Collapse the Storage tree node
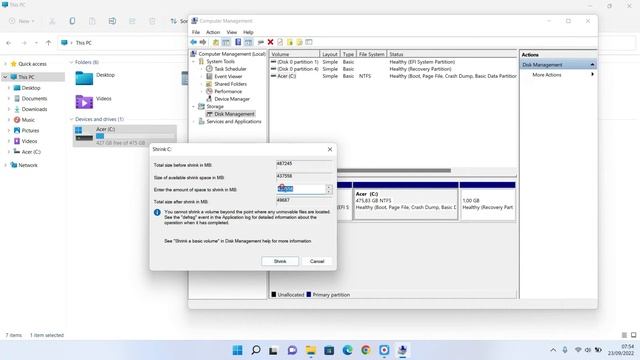The width and height of the screenshot is (640, 360). click(194, 107)
